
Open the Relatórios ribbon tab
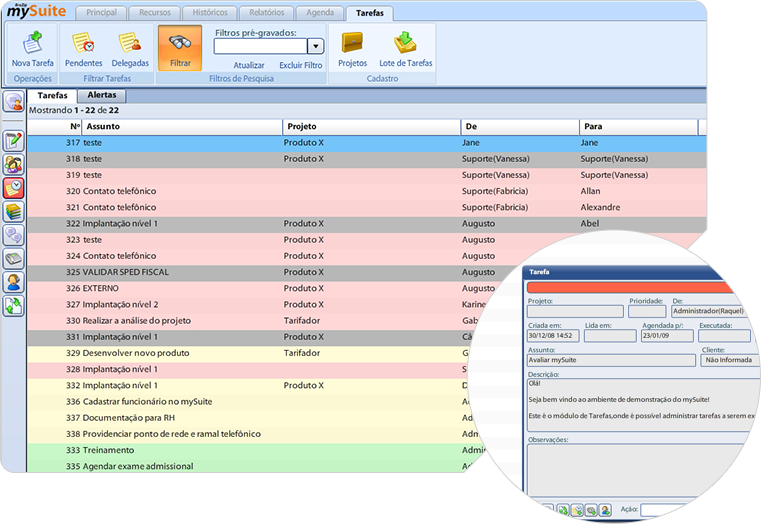[267, 13]
